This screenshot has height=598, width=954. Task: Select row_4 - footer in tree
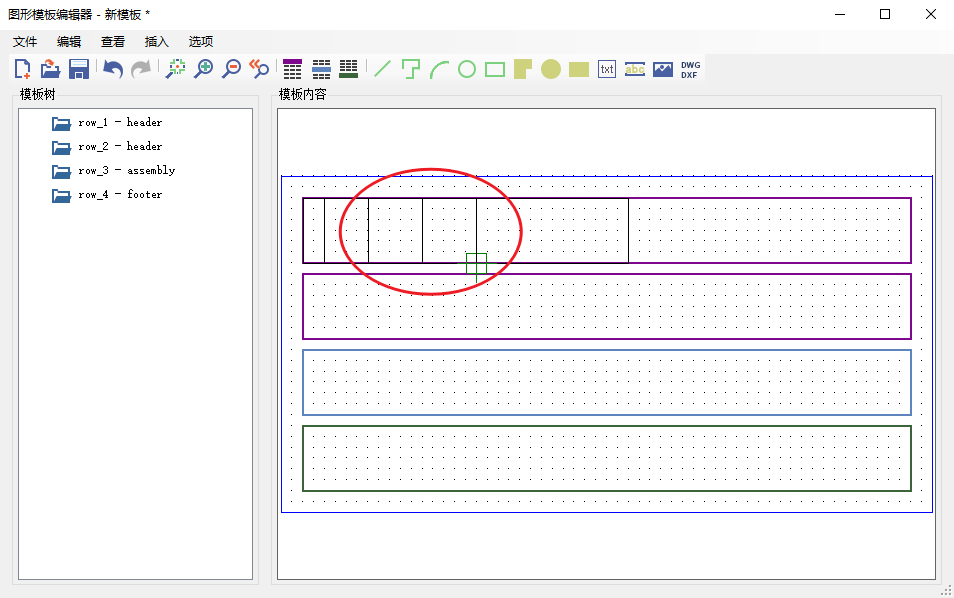click(x=120, y=195)
